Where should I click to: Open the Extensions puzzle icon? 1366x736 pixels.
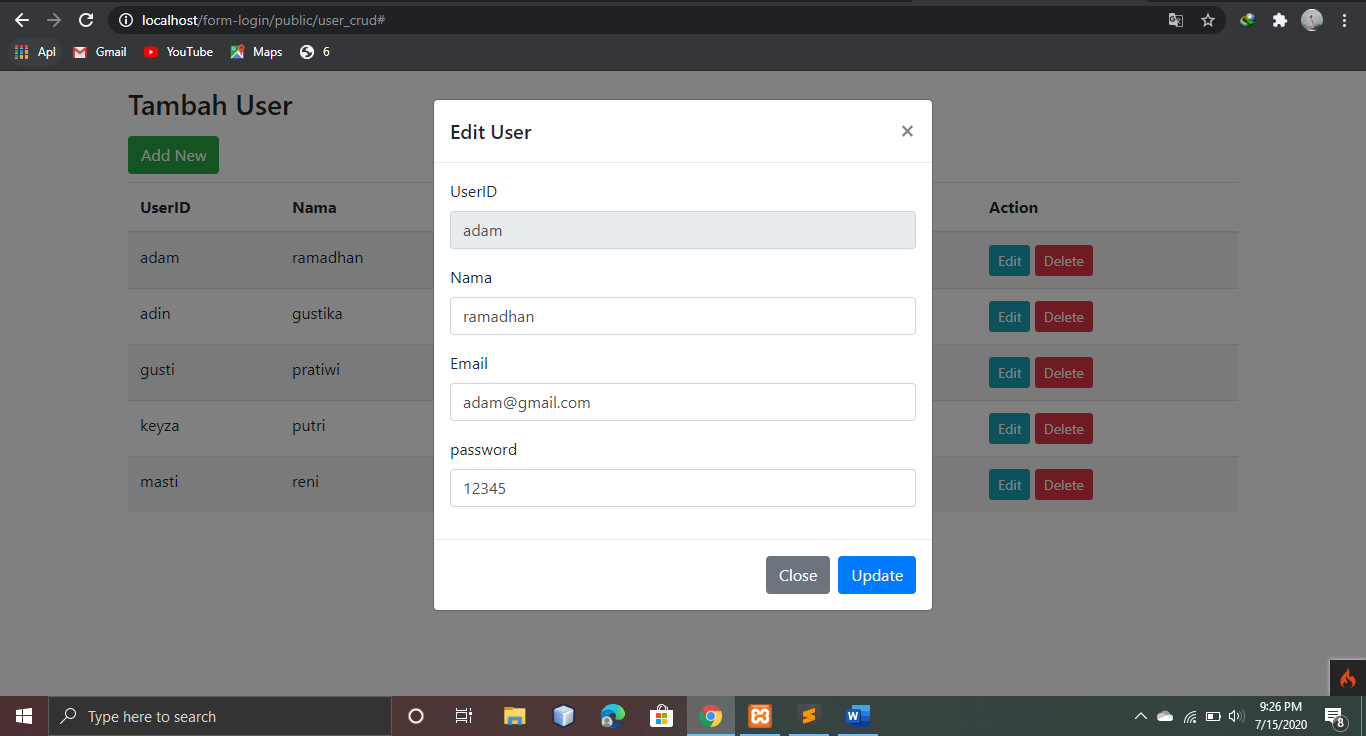point(1279,20)
